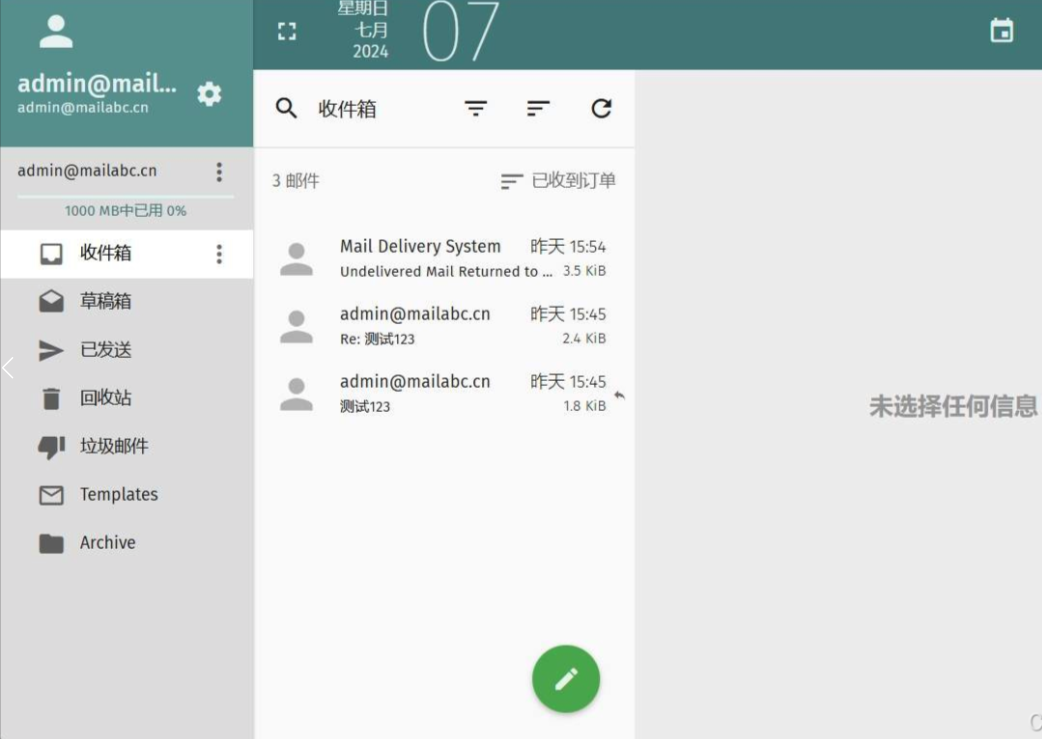Viewport: 1042px width, 739px height.
Task: Open the search magnifier icon
Action: click(286, 109)
